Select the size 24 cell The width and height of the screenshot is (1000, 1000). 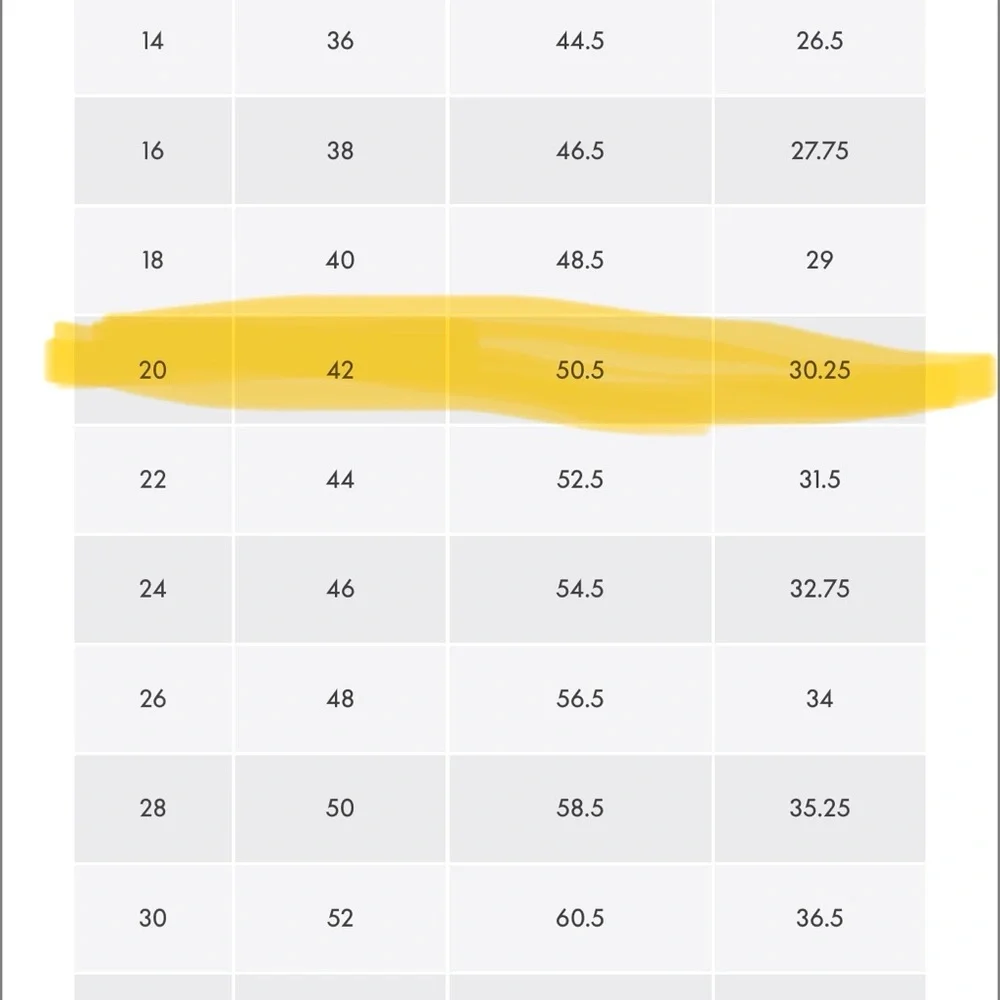153,589
